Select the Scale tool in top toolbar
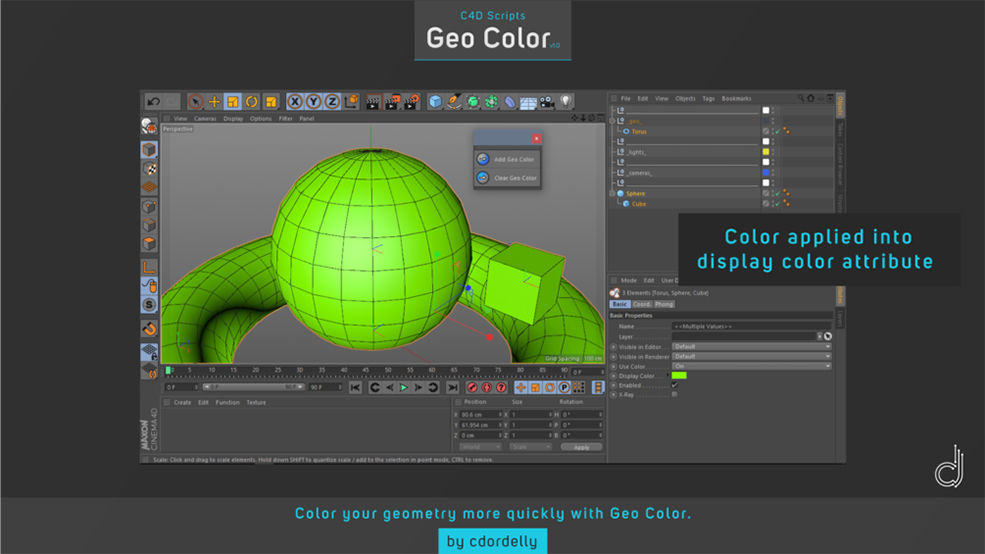The height and width of the screenshot is (554, 985). coord(233,101)
